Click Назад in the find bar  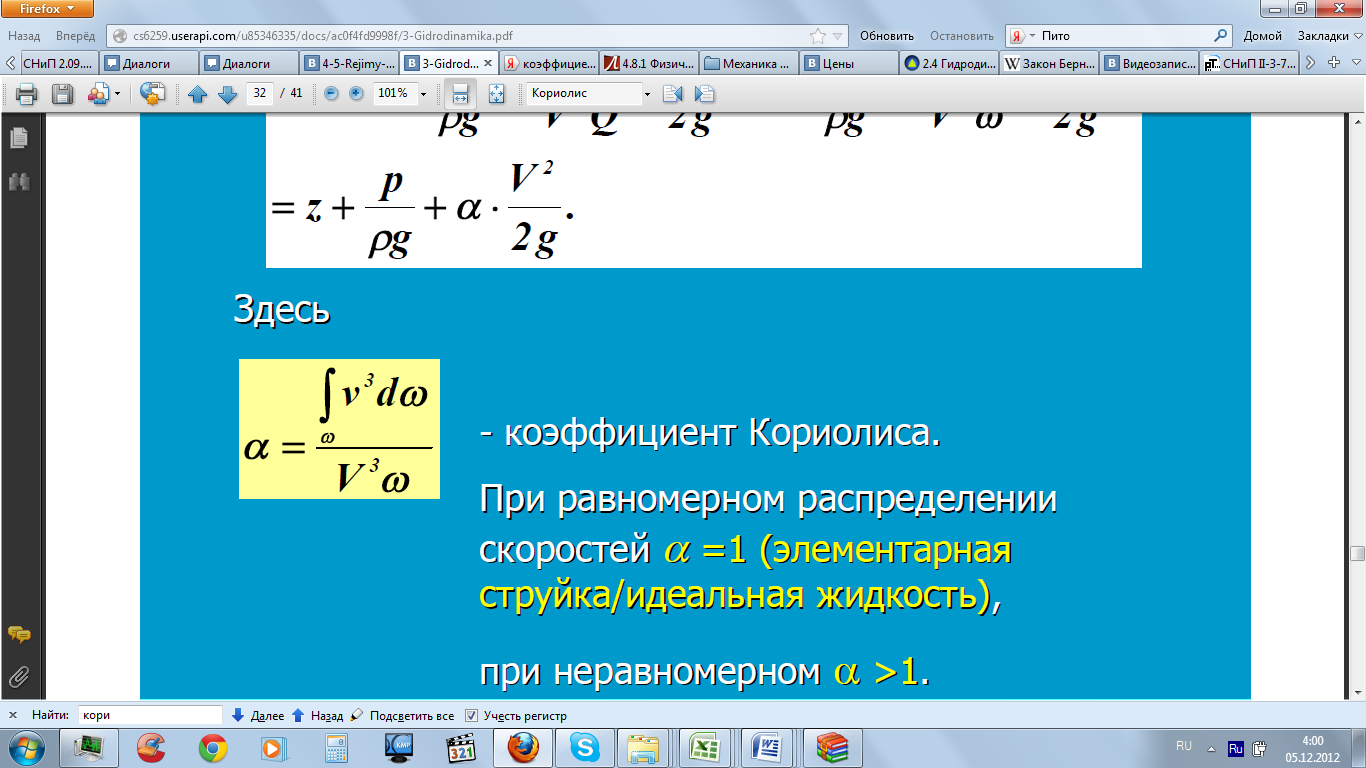317,716
